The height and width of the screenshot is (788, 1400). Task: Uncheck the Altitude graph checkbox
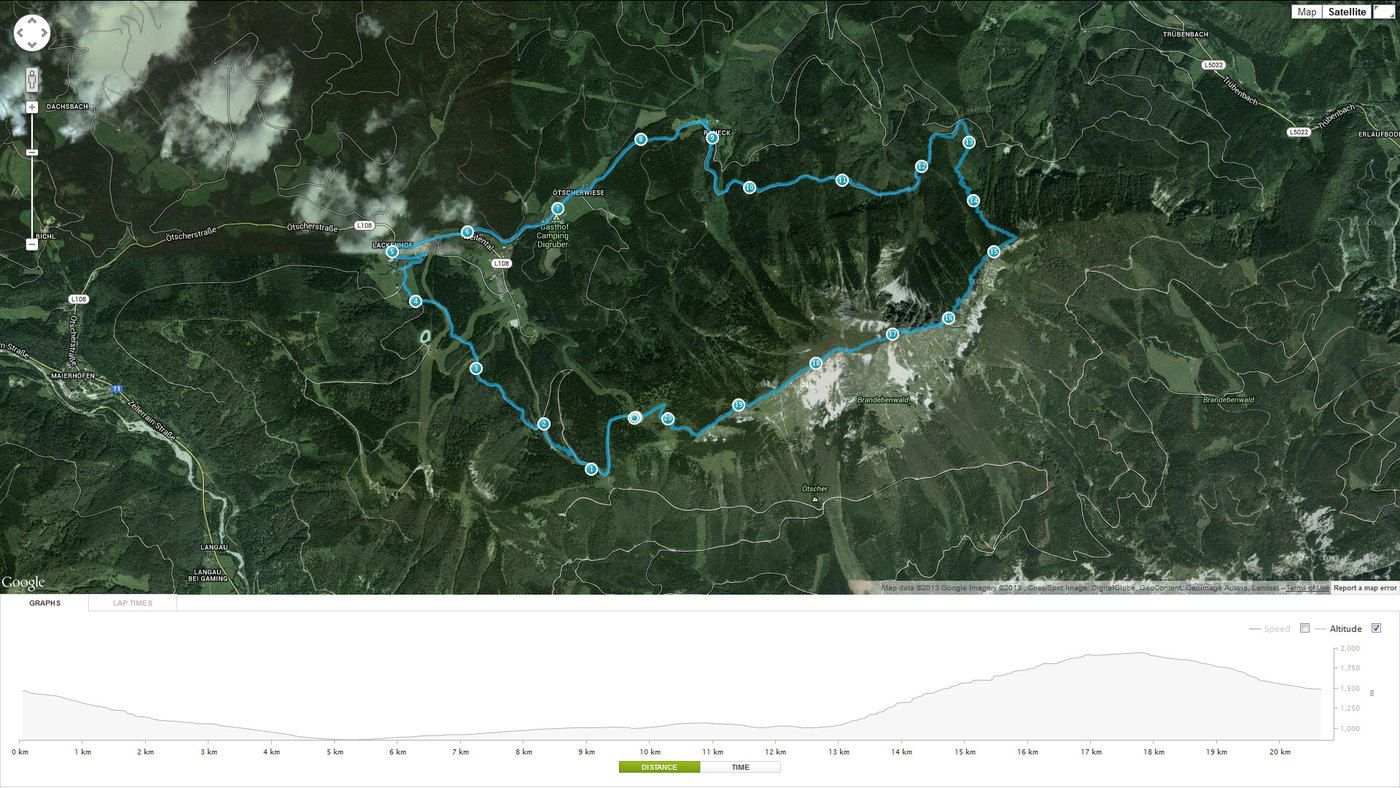1376,628
